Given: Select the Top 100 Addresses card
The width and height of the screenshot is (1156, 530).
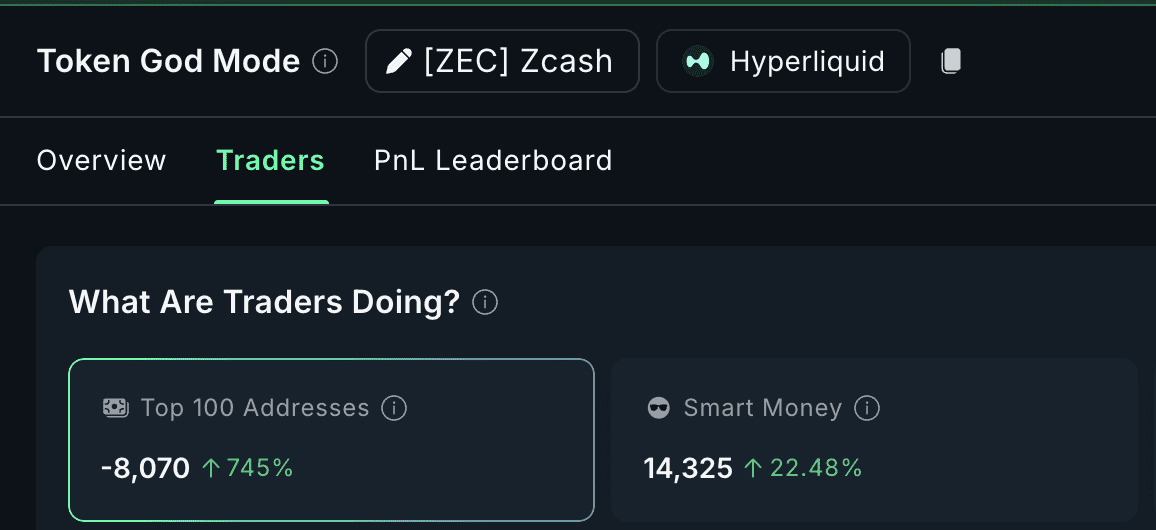Looking at the screenshot, I should coord(331,440).
